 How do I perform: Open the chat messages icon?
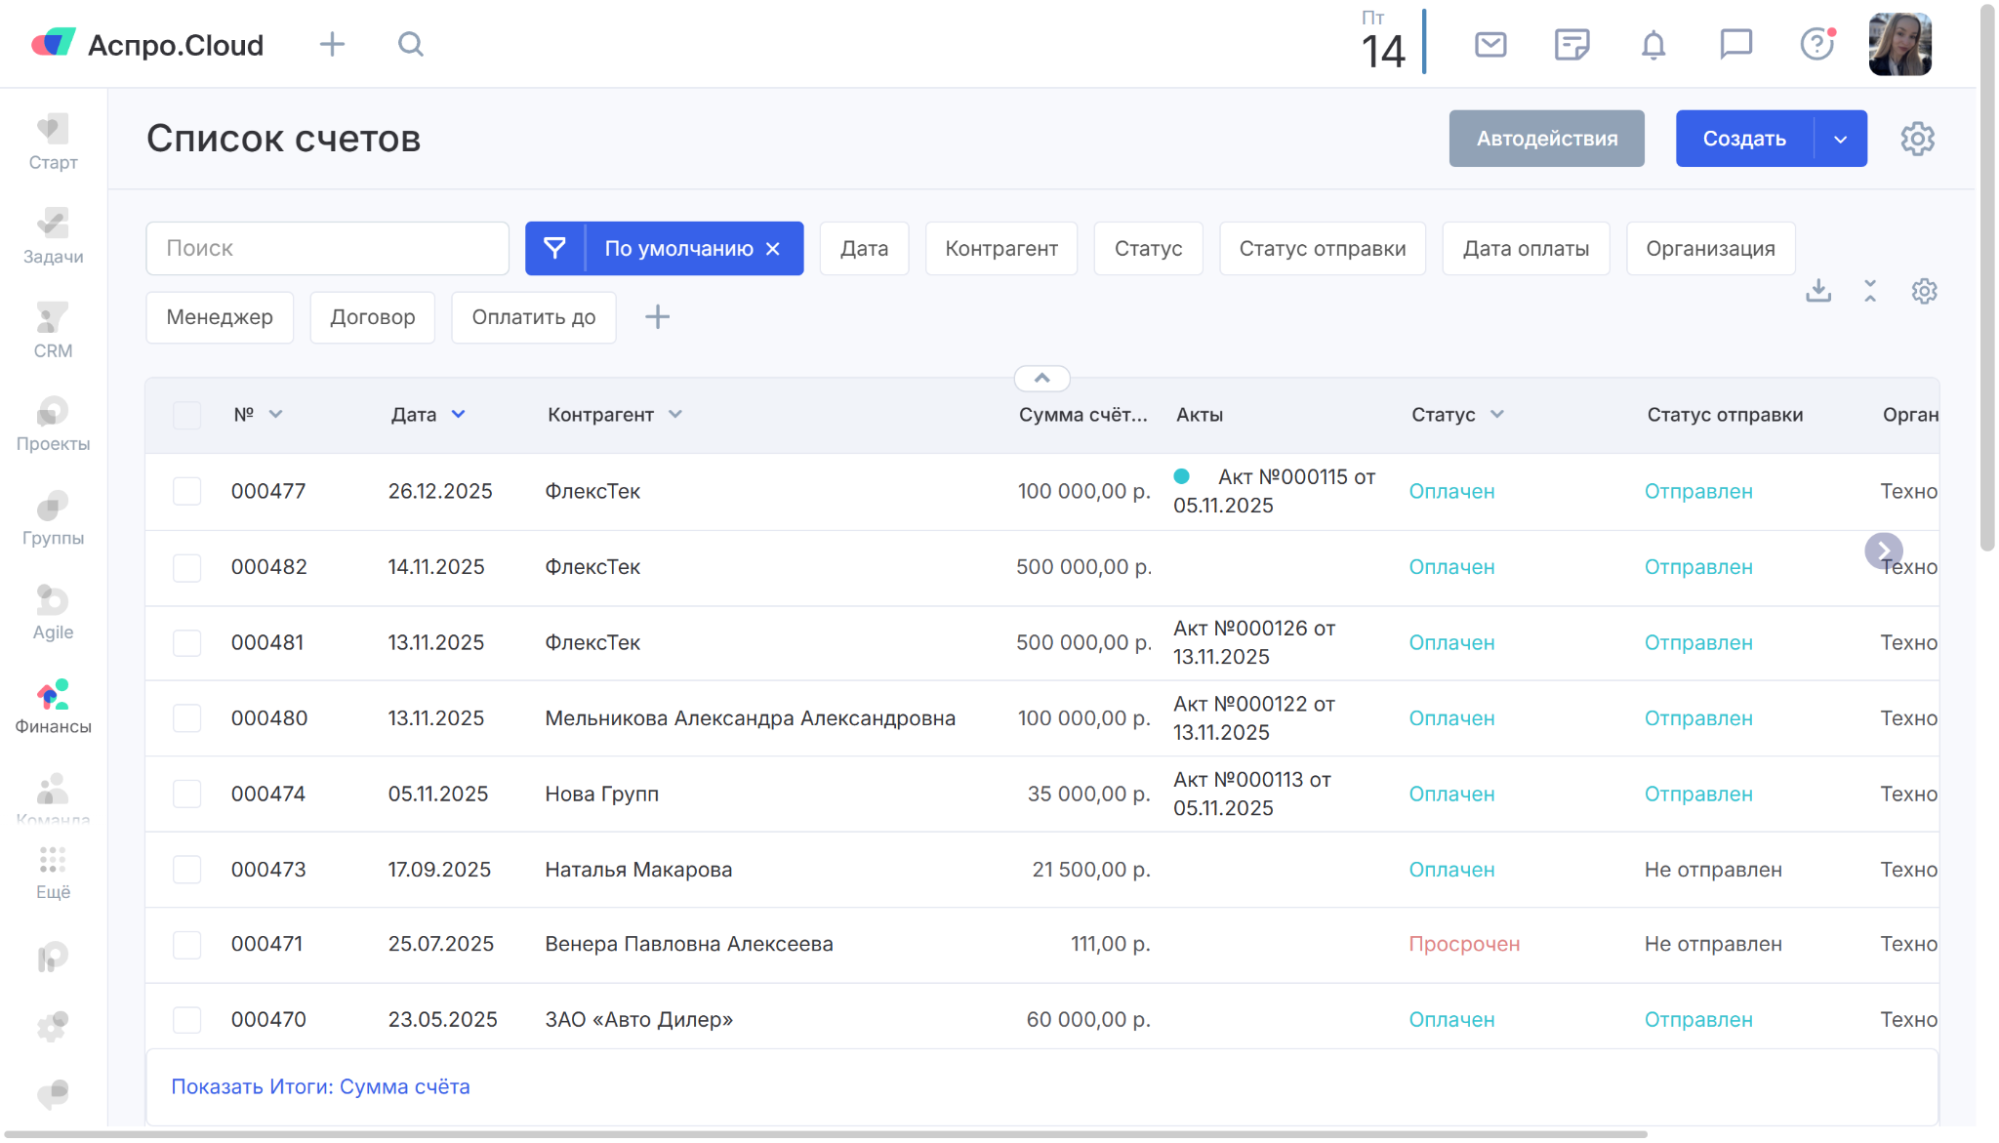point(1735,45)
